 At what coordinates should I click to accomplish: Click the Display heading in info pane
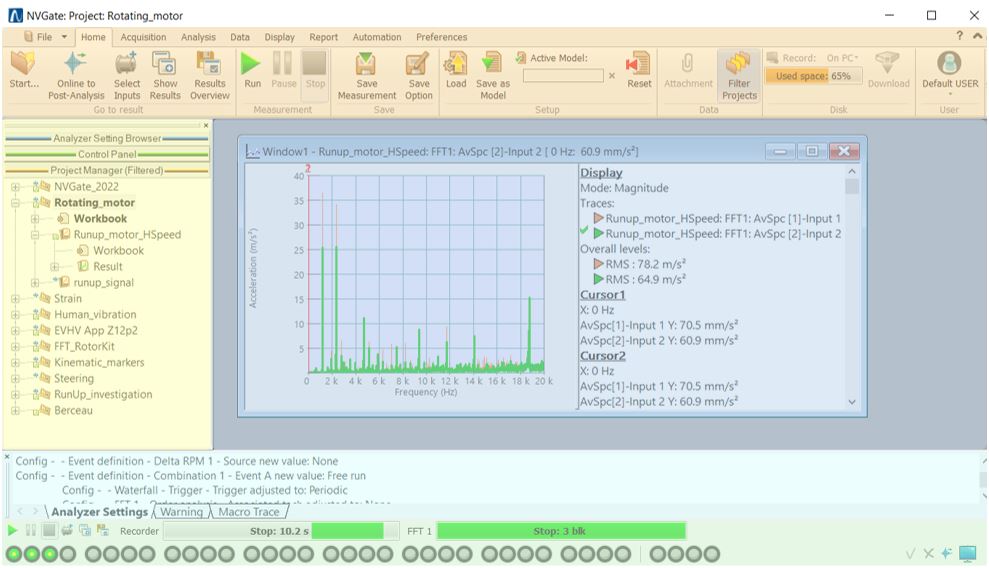601,173
